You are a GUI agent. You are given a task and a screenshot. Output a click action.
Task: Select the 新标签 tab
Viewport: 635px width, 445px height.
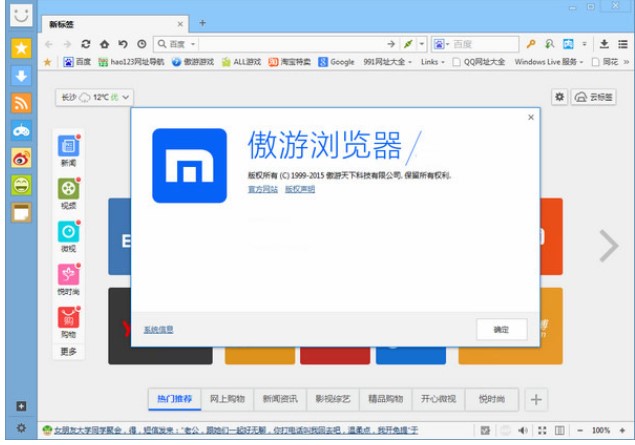click(113, 24)
